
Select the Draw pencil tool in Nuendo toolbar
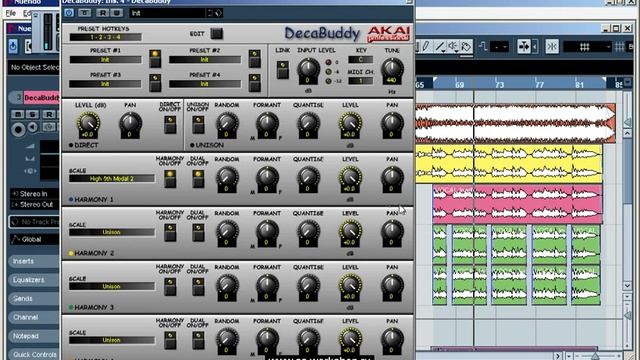click(426, 46)
